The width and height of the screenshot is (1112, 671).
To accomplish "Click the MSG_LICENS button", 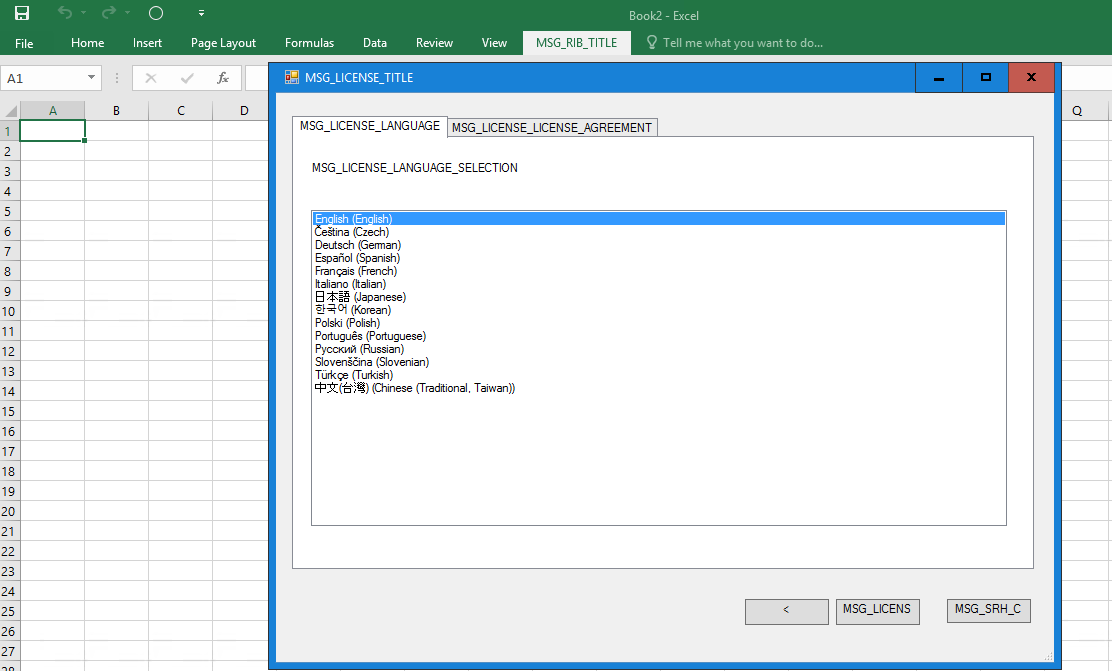I will click(877, 611).
